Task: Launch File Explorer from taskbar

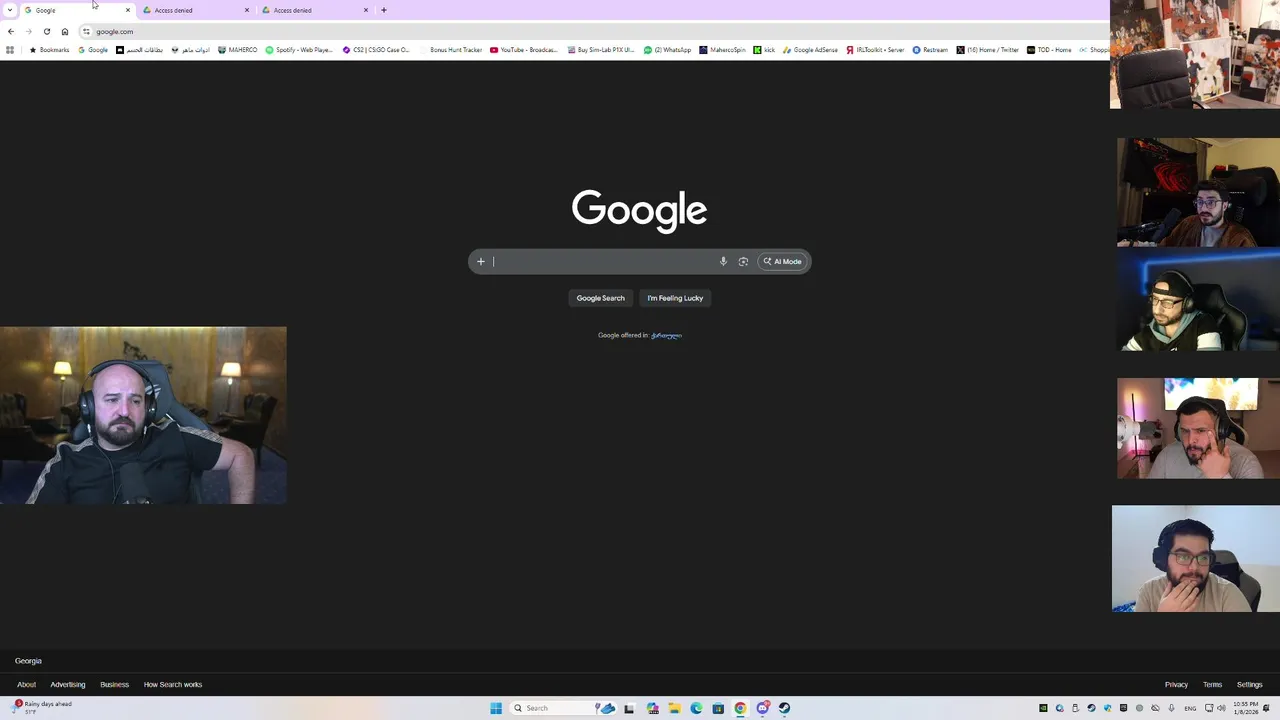Action: point(674,708)
